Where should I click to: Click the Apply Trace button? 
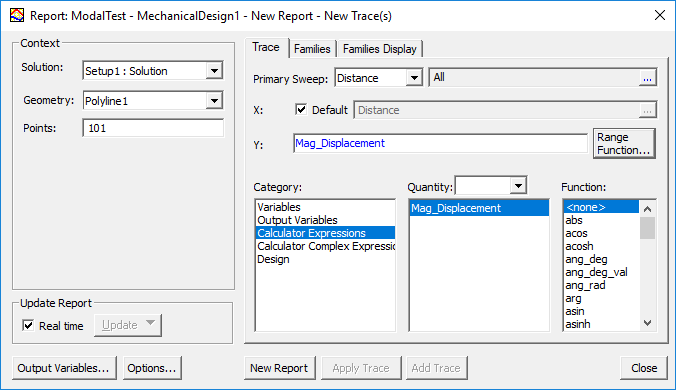pos(361,368)
